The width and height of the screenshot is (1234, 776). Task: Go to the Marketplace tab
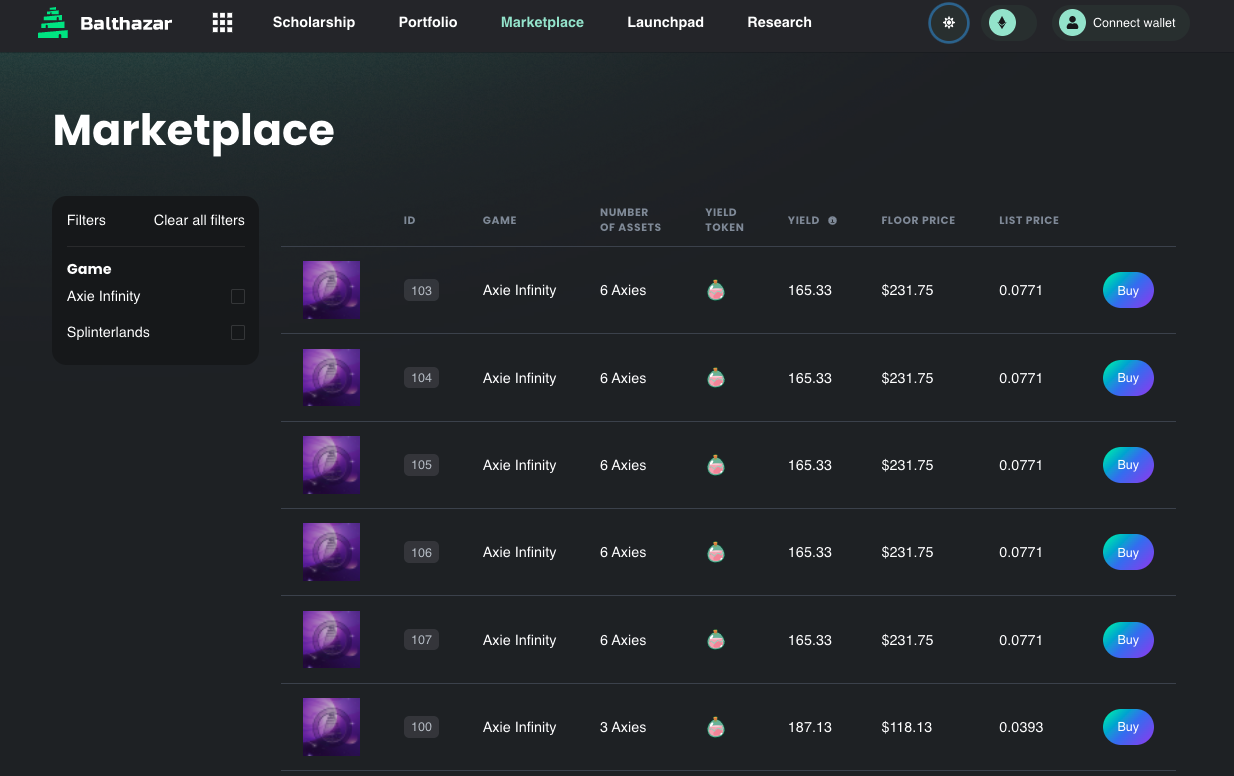tap(542, 22)
